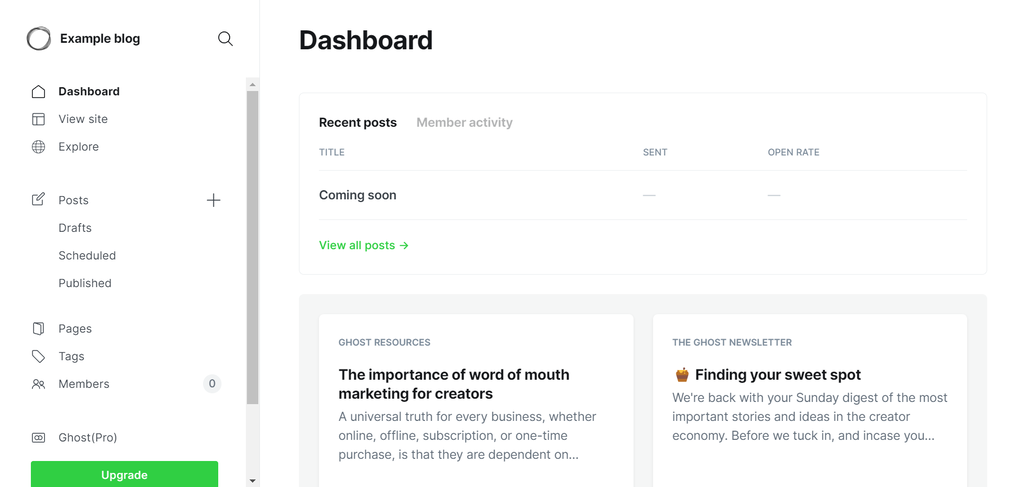Viewport: 1024px width, 487px height.
Task: Open the Published posts list
Action: [85, 283]
